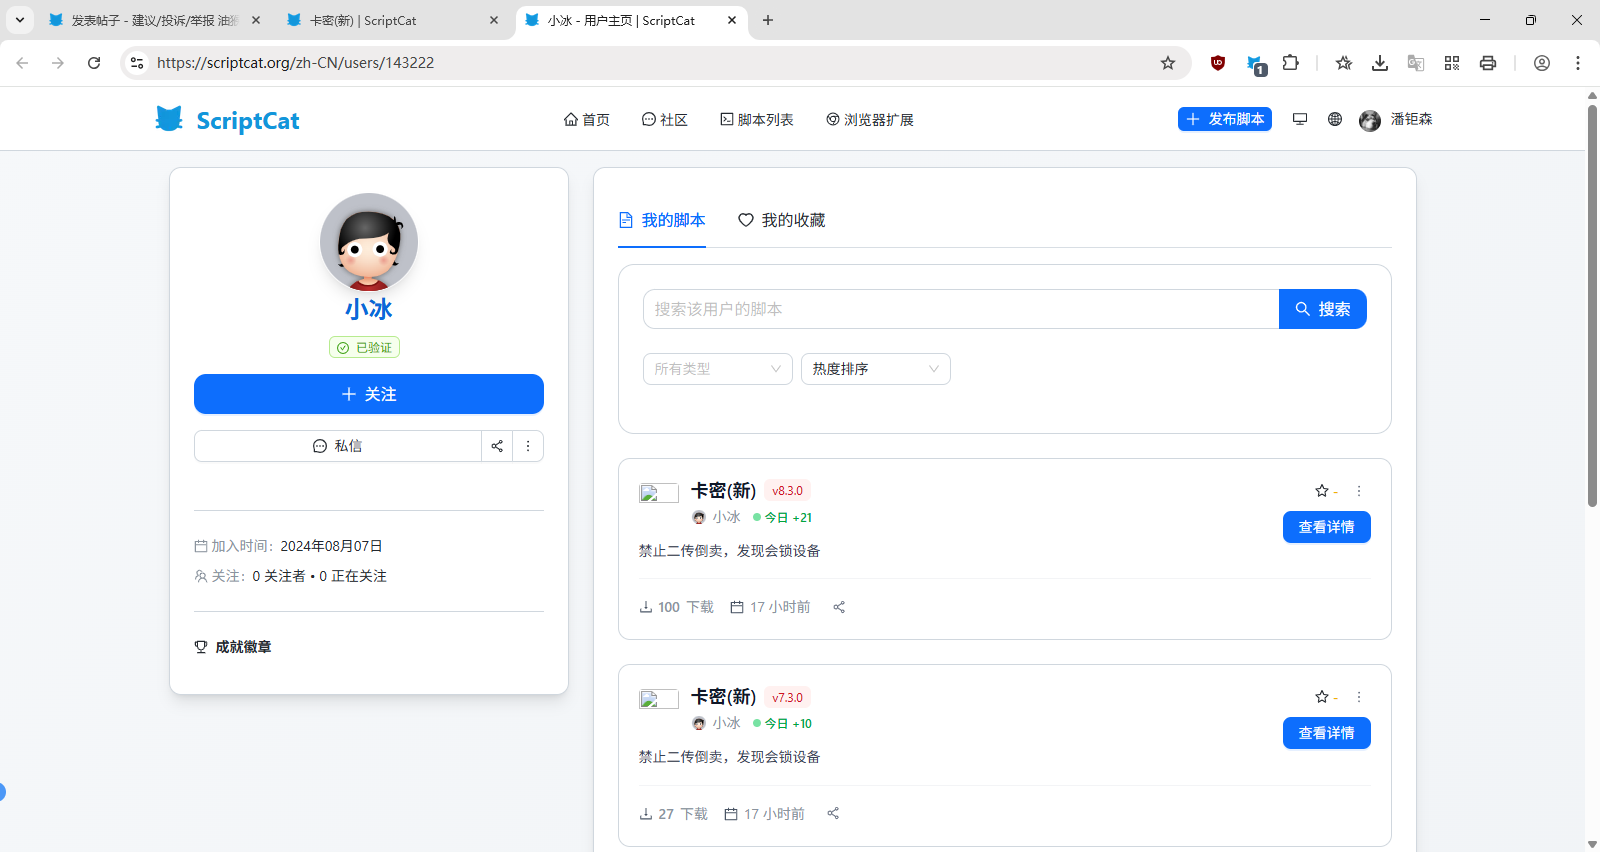The height and width of the screenshot is (852, 1600).
Task: Bookmark this page with star icon
Action: 1168,63
